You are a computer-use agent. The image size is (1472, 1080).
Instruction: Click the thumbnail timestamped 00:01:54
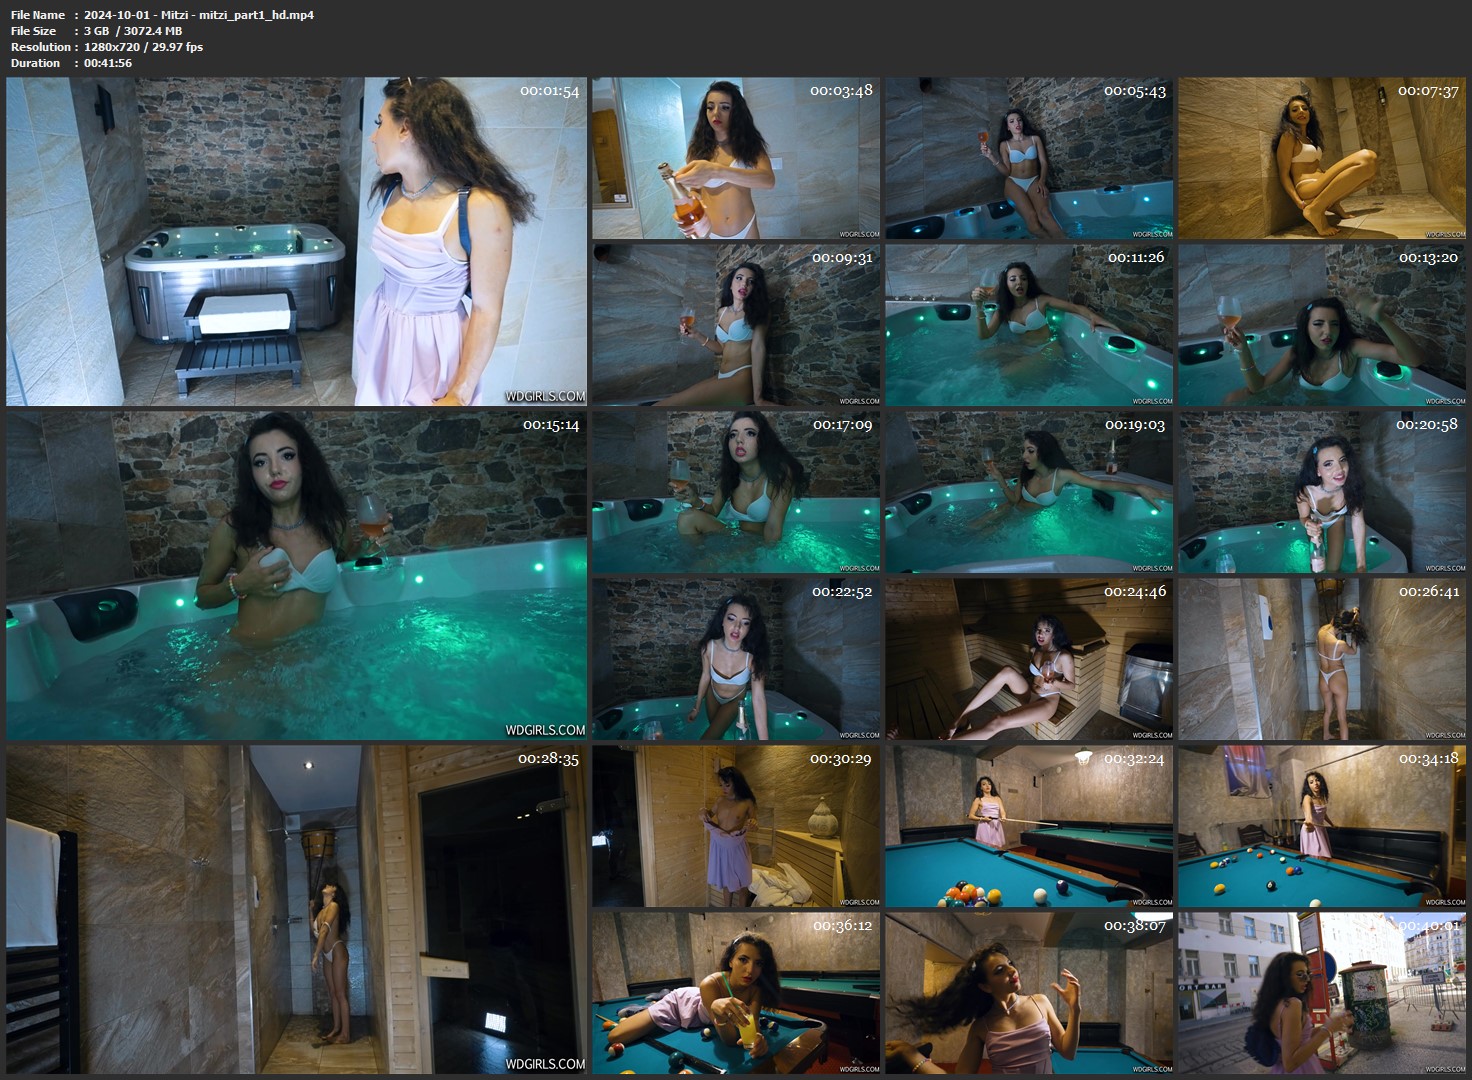296,241
